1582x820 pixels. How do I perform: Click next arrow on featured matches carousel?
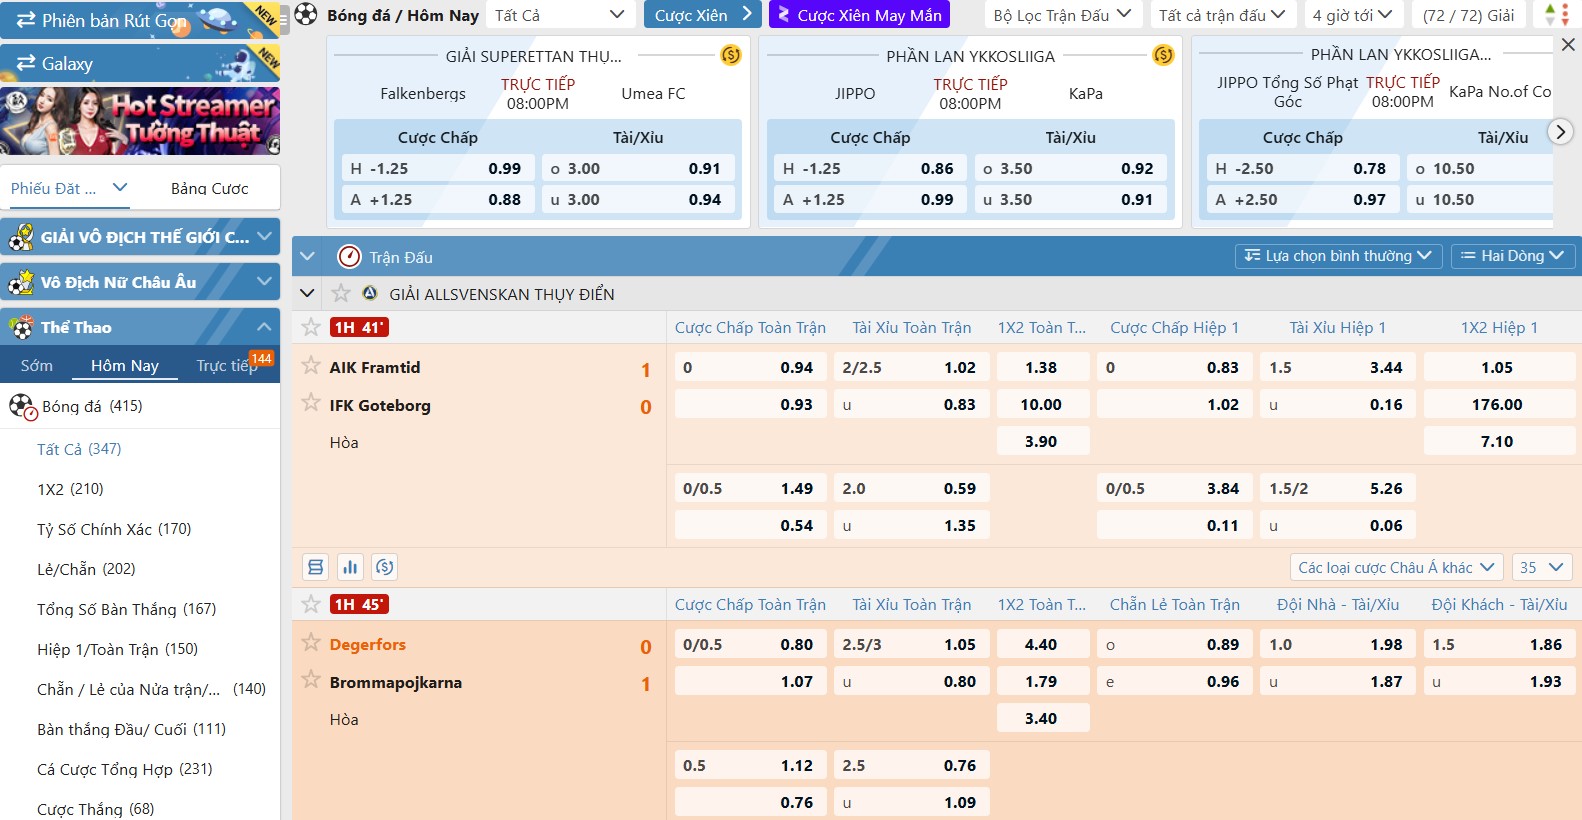pyautogui.click(x=1559, y=132)
